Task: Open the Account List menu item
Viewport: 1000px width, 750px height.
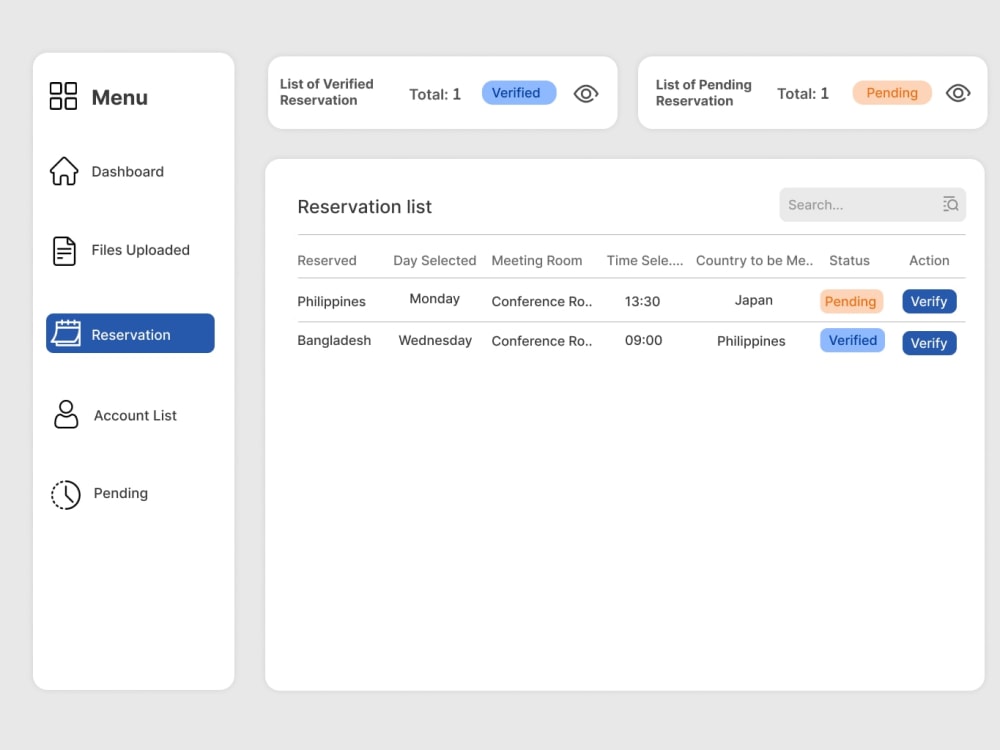Action: [135, 415]
